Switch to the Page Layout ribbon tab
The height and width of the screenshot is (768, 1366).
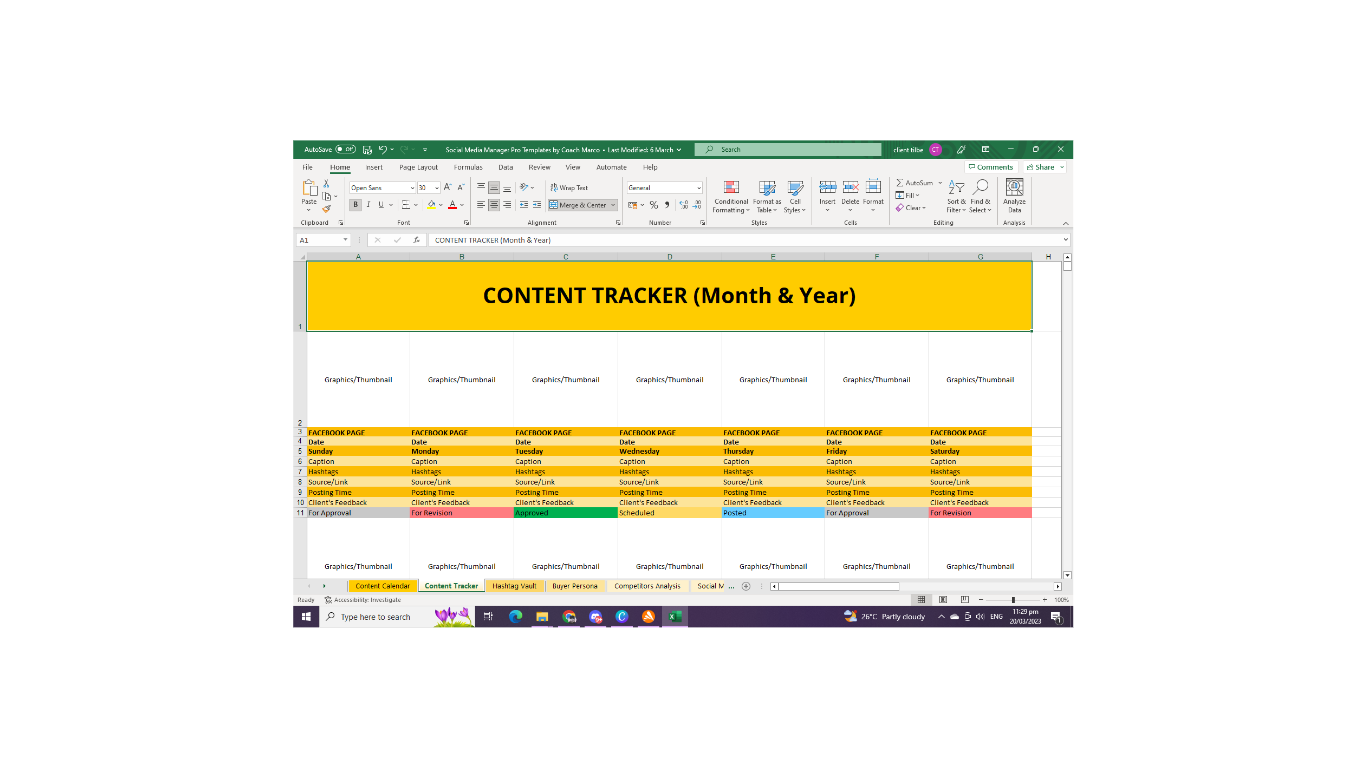[419, 167]
